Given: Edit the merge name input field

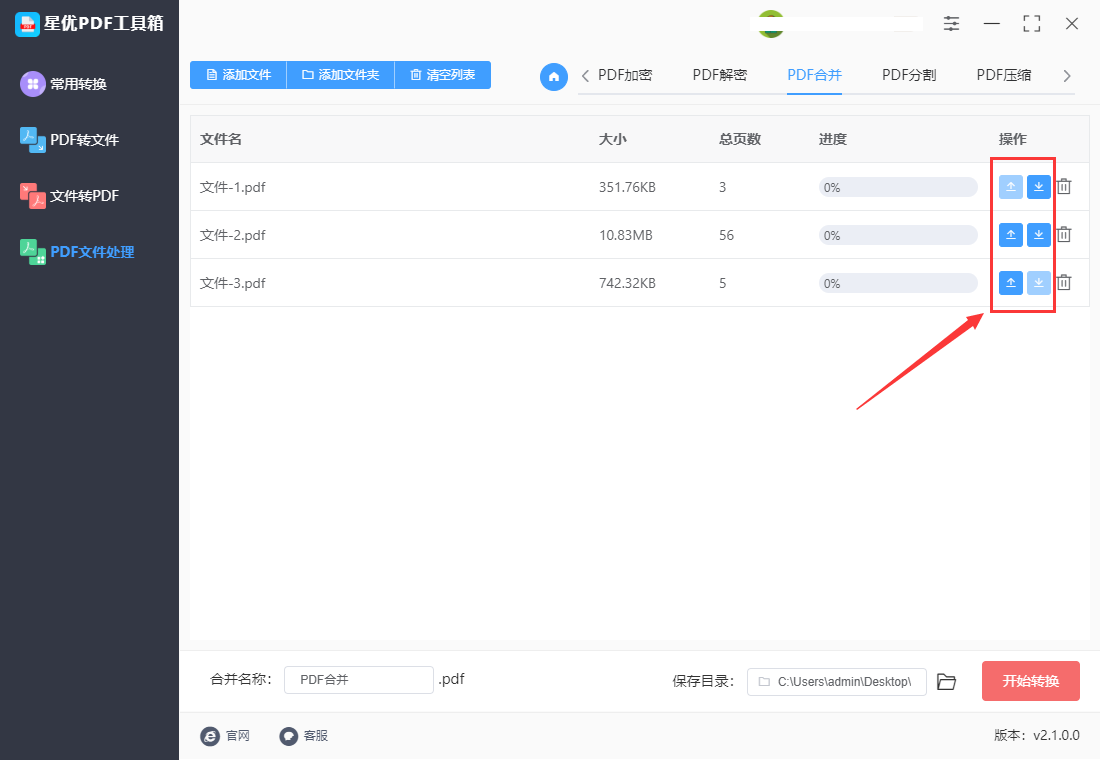Looking at the screenshot, I should click(358, 679).
